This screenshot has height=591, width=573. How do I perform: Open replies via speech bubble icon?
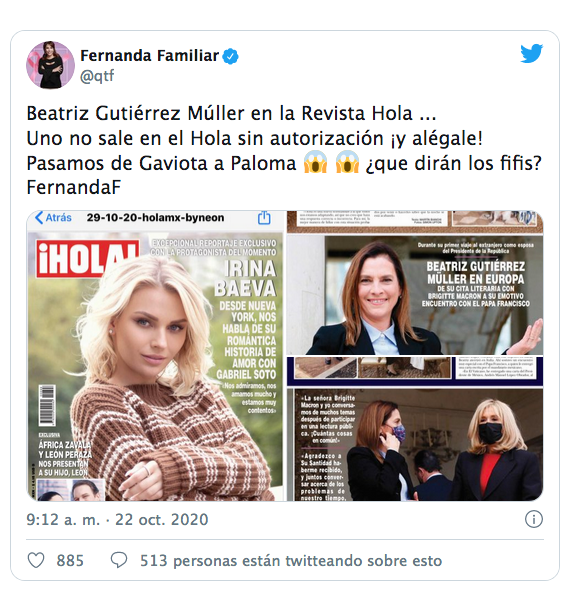[x=119, y=560]
